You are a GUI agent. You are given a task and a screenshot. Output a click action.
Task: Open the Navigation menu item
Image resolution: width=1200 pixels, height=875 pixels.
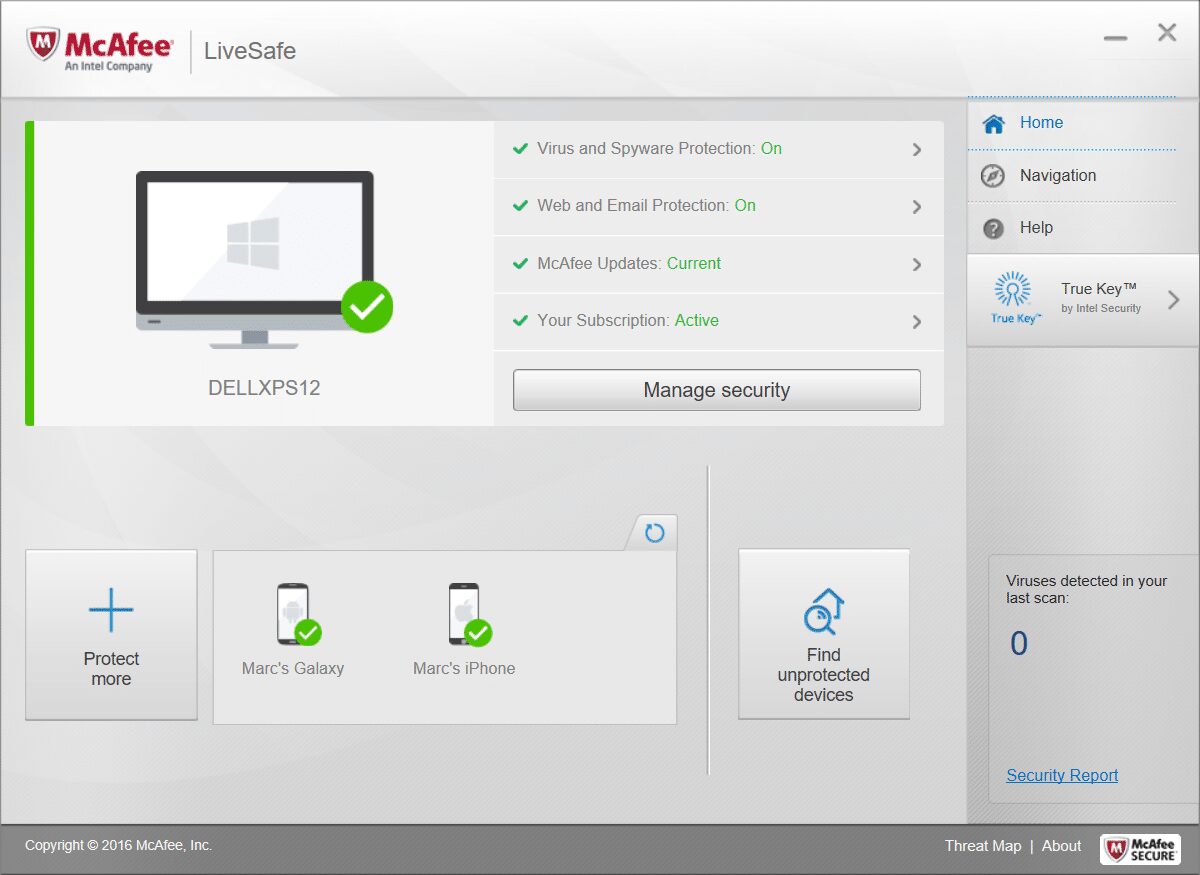click(x=1071, y=176)
